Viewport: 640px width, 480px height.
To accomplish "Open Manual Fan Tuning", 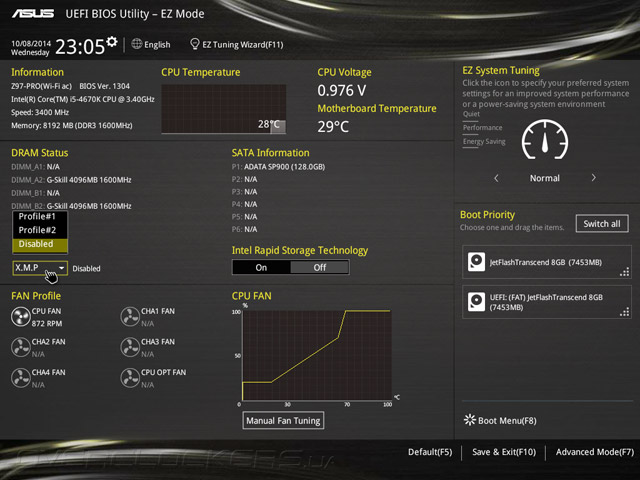I will click(283, 420).
